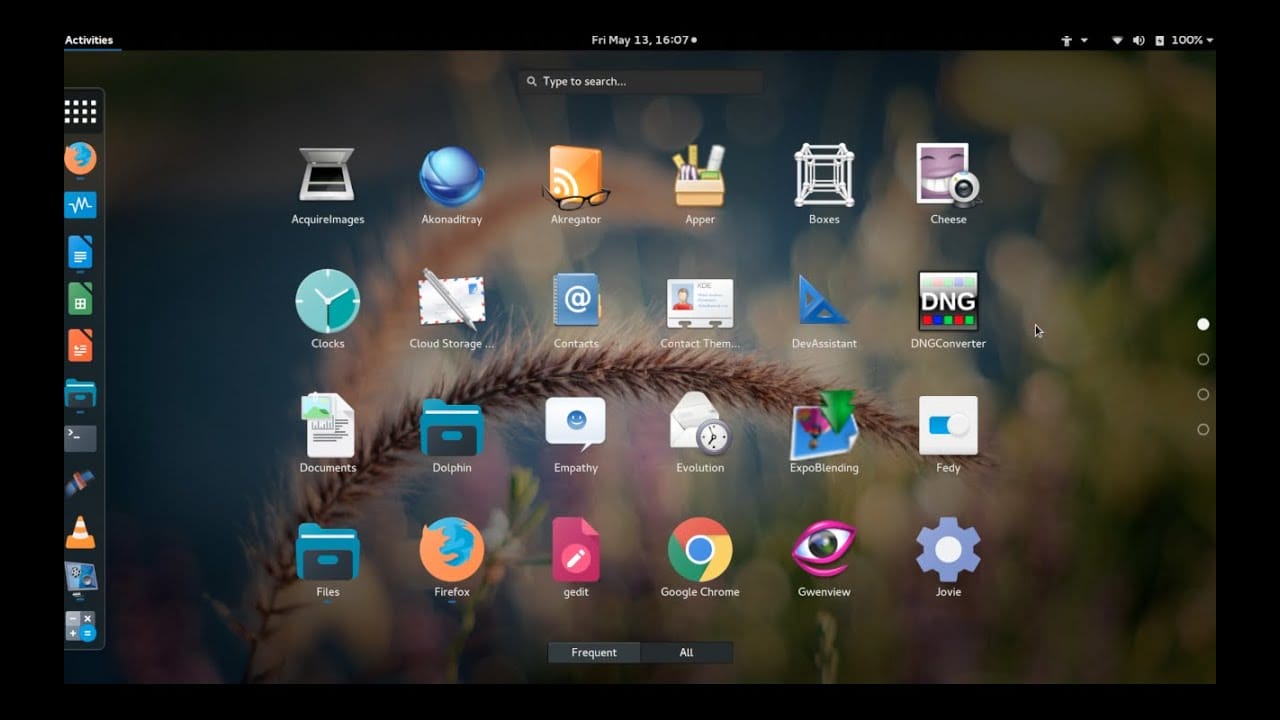Start the Cheese webcam app
Image resolution: width=1280 pixels, height=720 pixels.
tap(948, 175)
